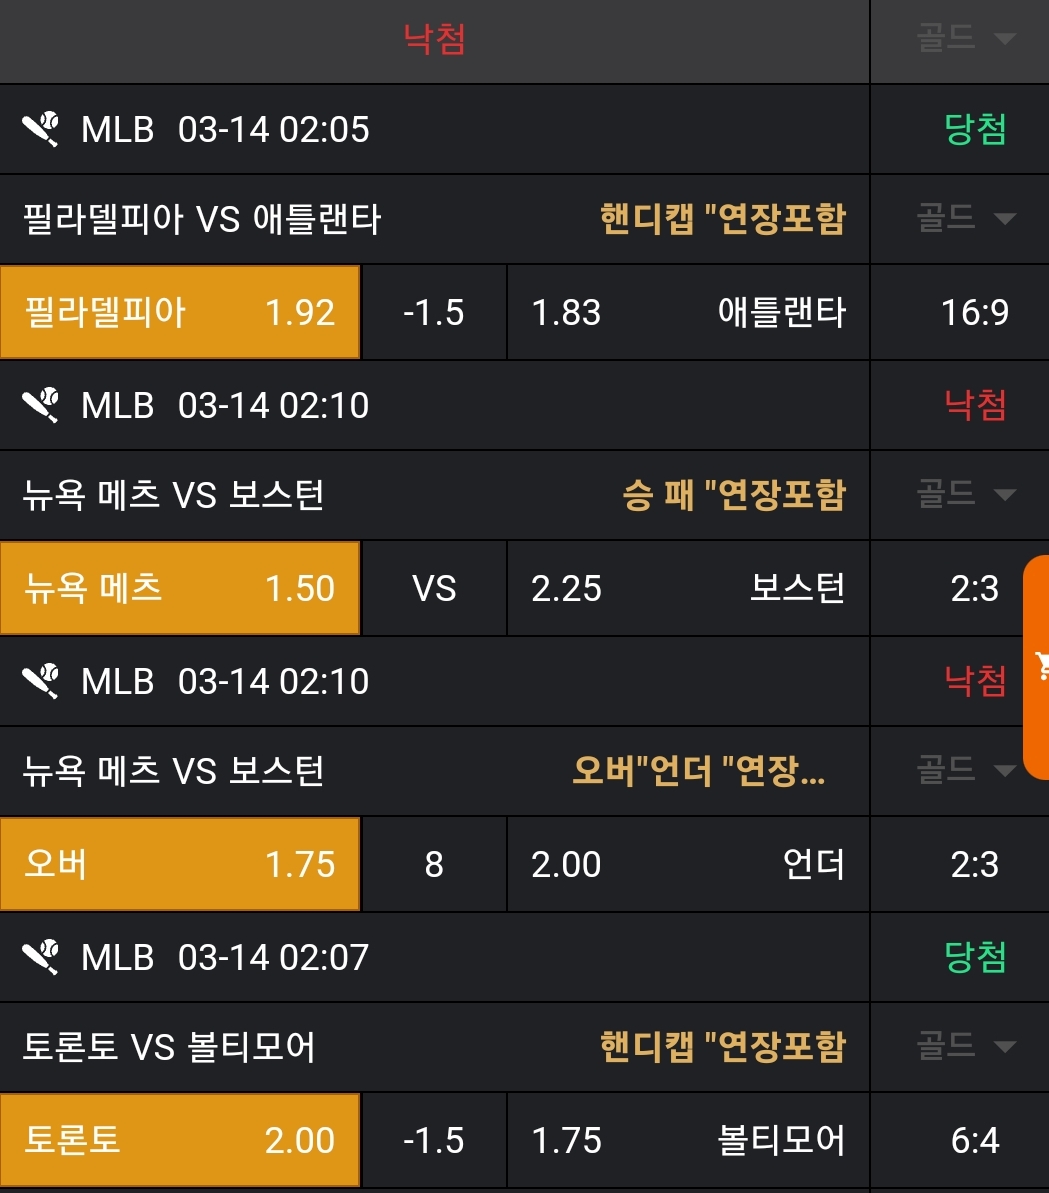Screen dimensions: 1049x1193
Task: Click the baseball icon above the 오버/언더 market row
Action: point(41,682)
